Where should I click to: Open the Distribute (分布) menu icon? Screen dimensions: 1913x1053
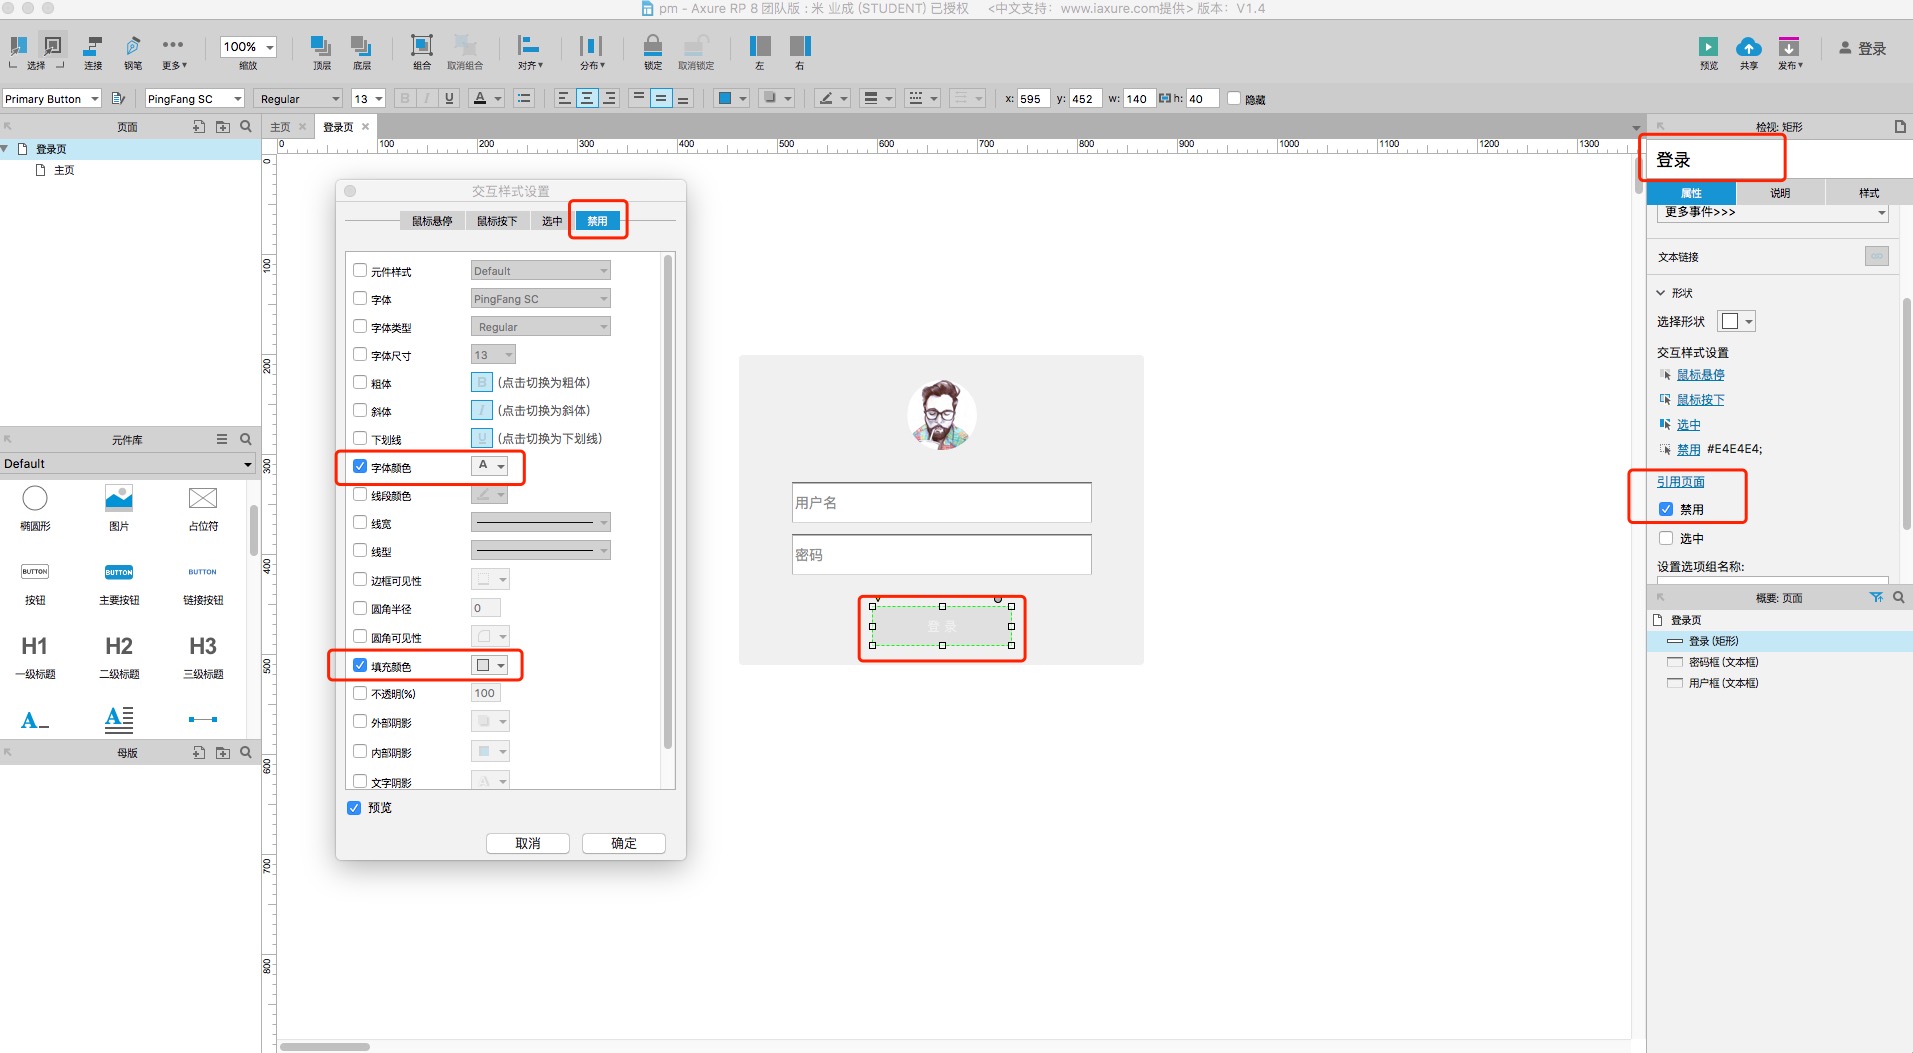pyautogui.click(x=591, y=46)
